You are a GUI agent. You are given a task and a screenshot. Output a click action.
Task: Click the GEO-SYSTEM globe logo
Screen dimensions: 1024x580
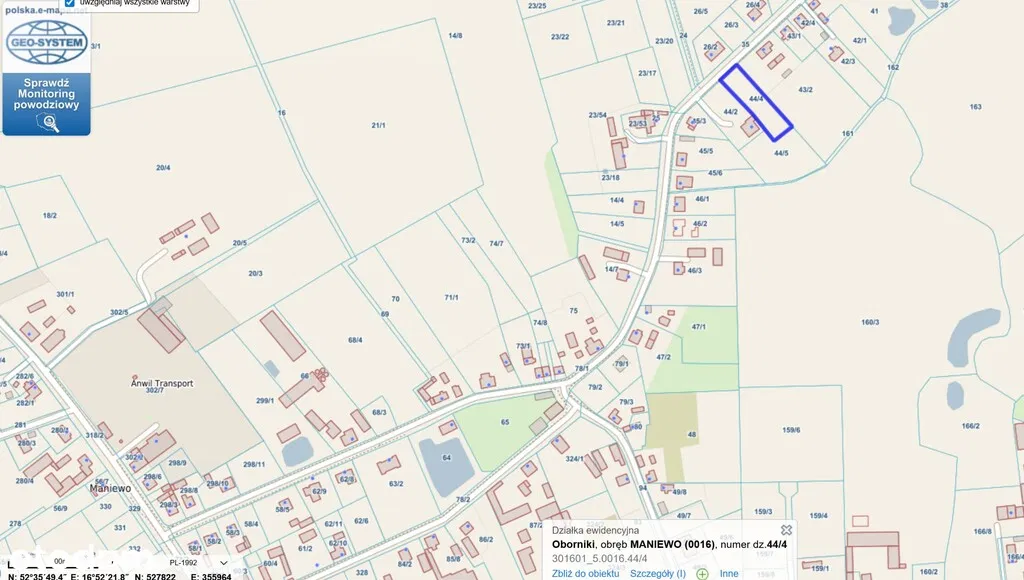coord(47,42)
